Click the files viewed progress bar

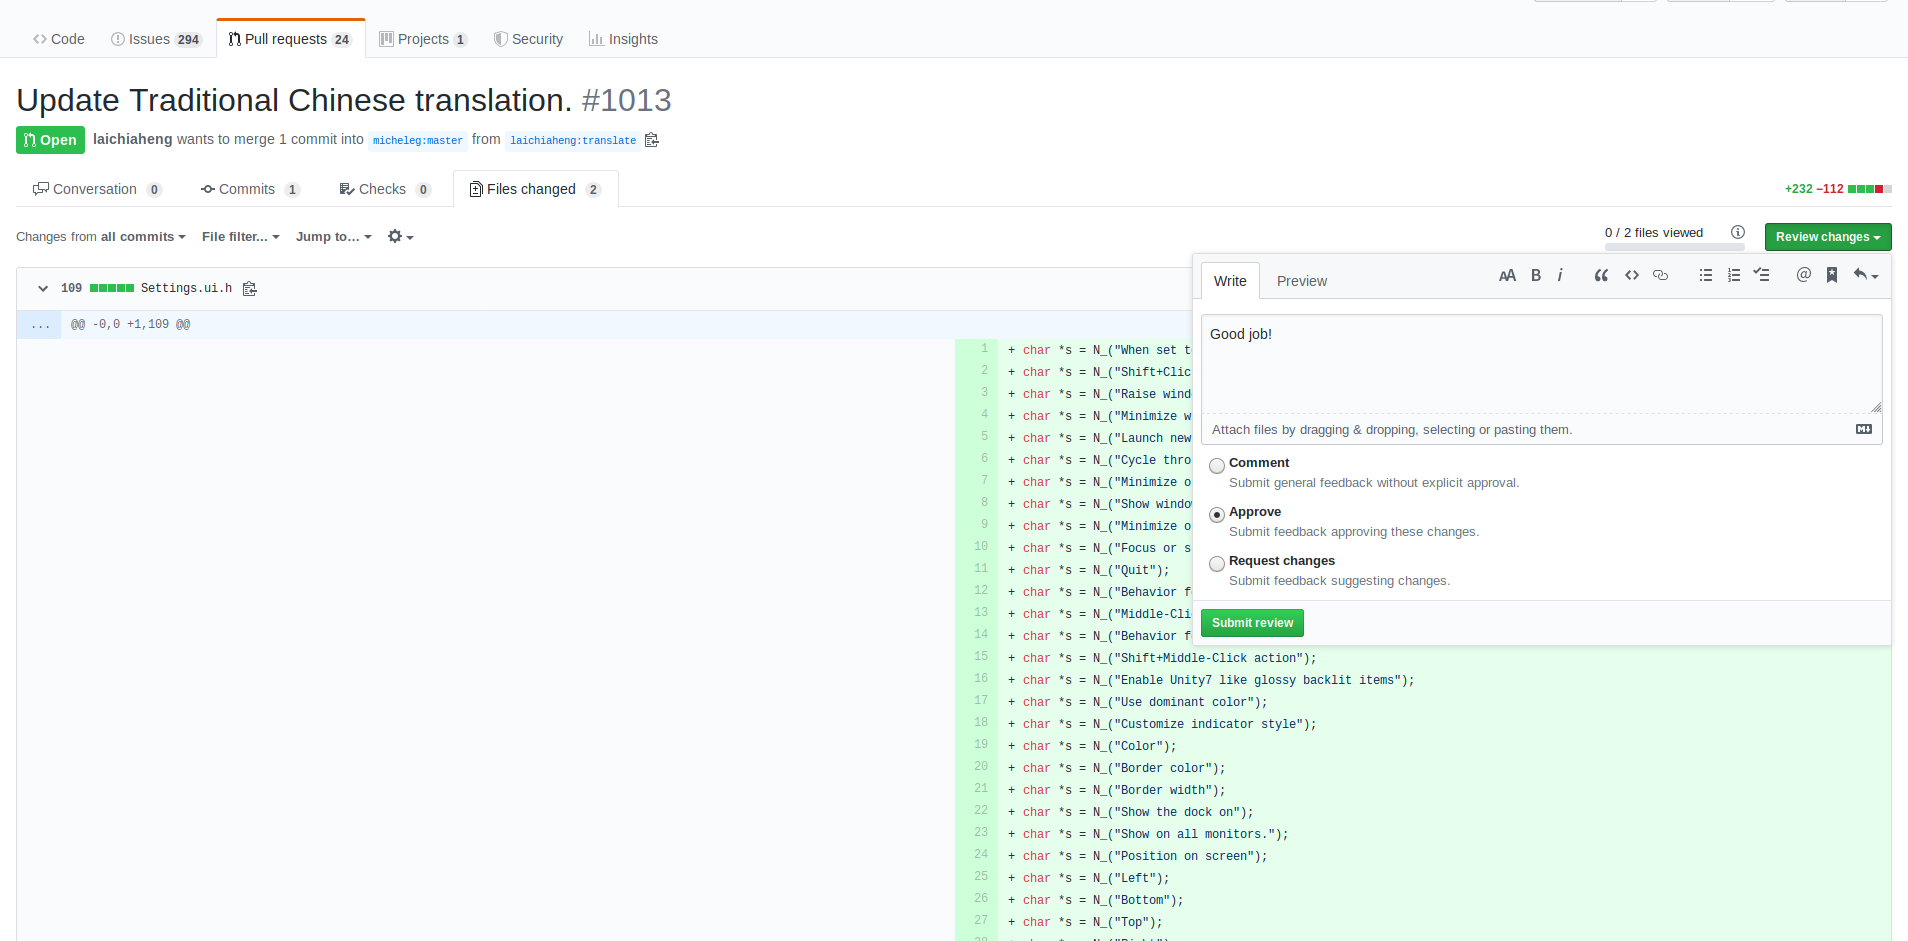point(1675,247)
